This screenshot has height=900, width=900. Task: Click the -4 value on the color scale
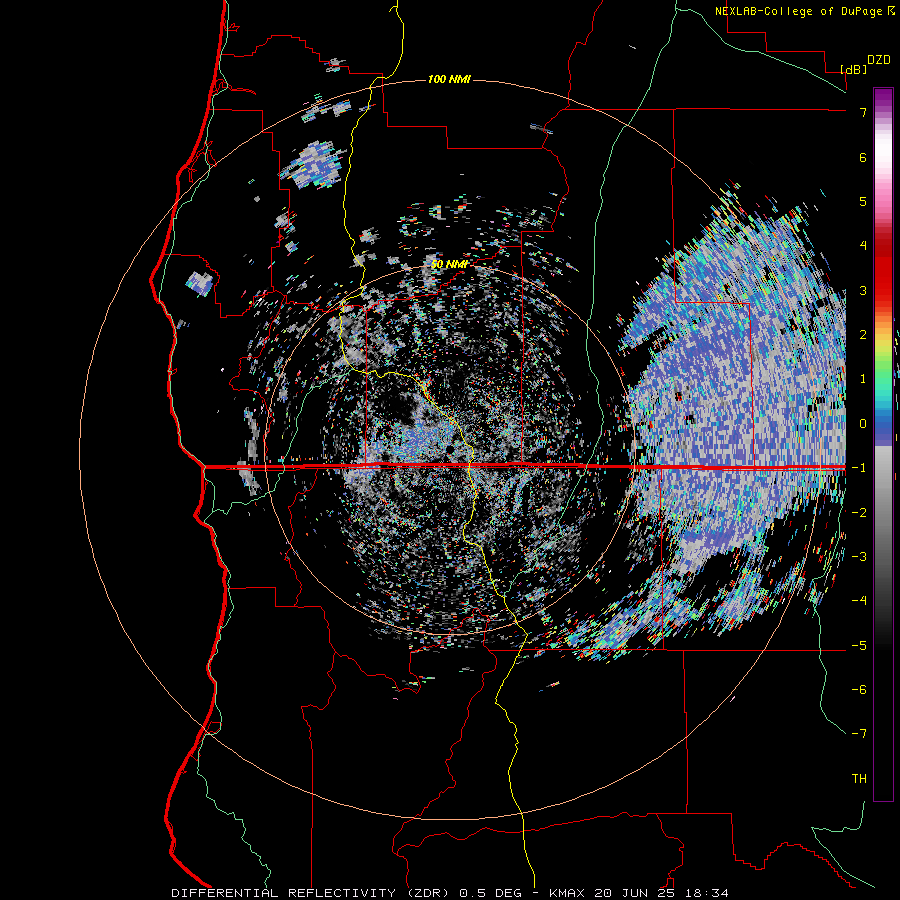pyautogui.click(x=859, y=601)
